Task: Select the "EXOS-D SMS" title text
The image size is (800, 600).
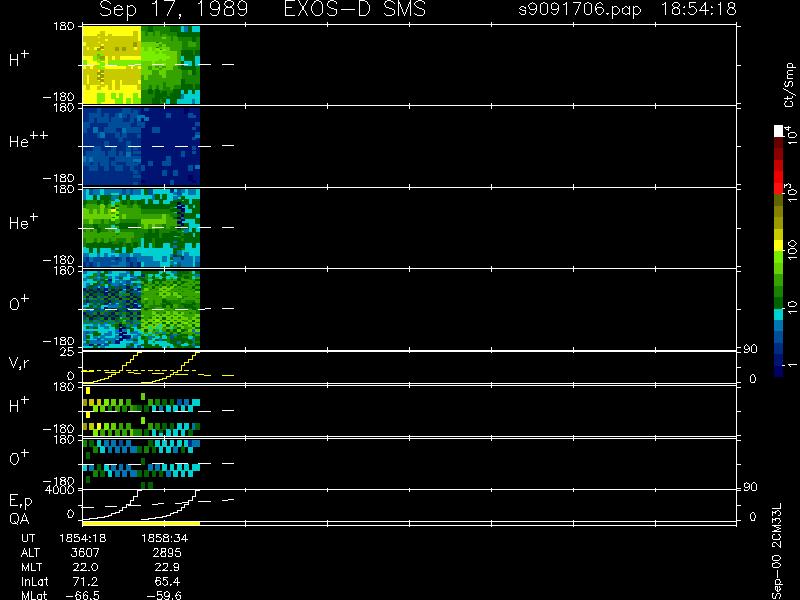Action: coord(355,10)
